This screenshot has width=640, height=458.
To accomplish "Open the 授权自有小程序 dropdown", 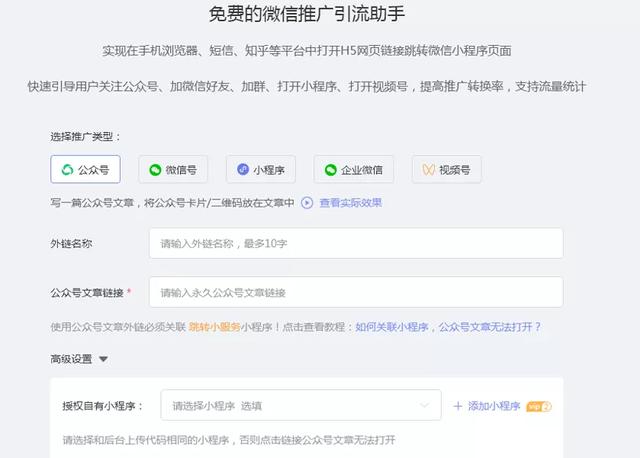I will coord(301,405).
